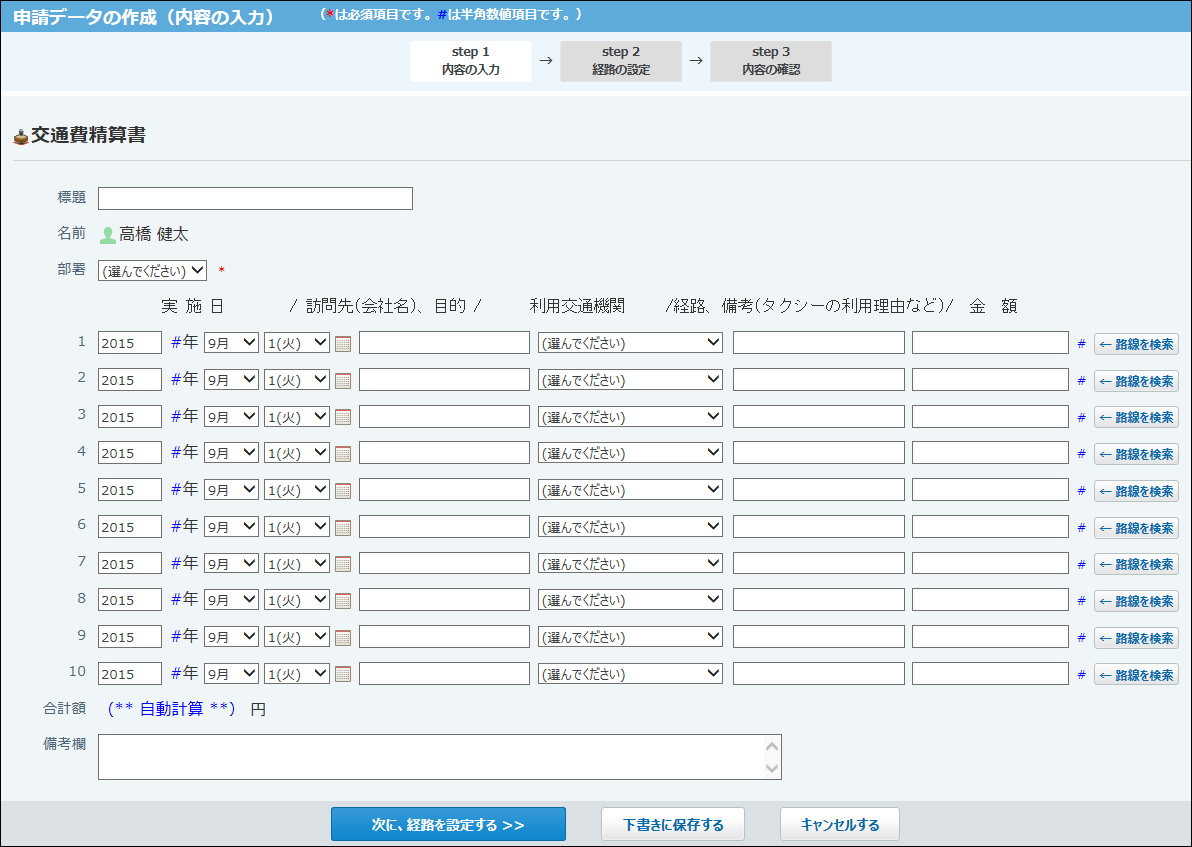The width and height of the screenshot is (1192, 847).
Task: Click the 金額 field in row 8
Action: click(x=991, y=600)
